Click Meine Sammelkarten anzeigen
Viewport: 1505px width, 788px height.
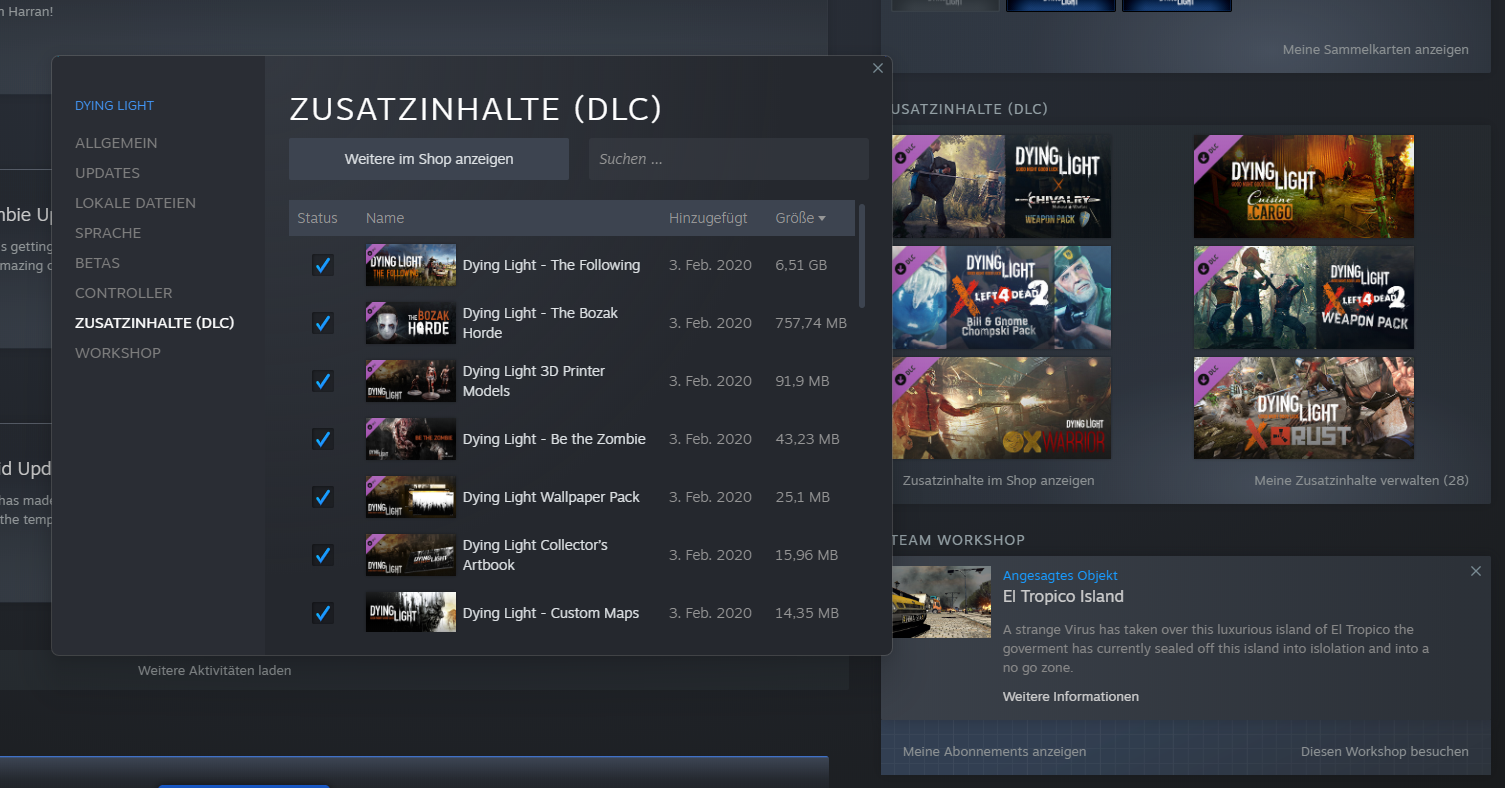click(x=1375, y=49)
